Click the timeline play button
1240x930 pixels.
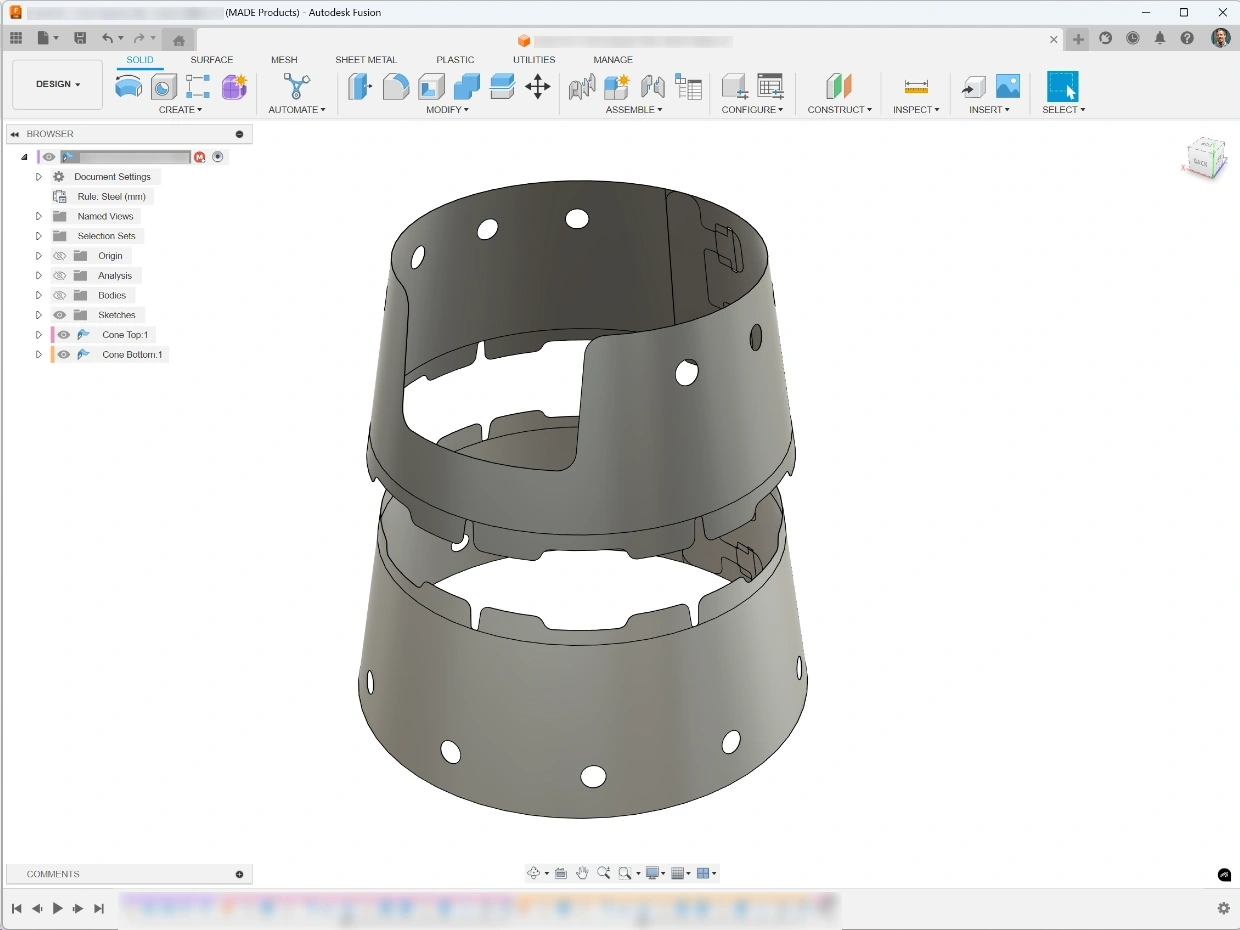pyautogui.click(x=58, y=908)
